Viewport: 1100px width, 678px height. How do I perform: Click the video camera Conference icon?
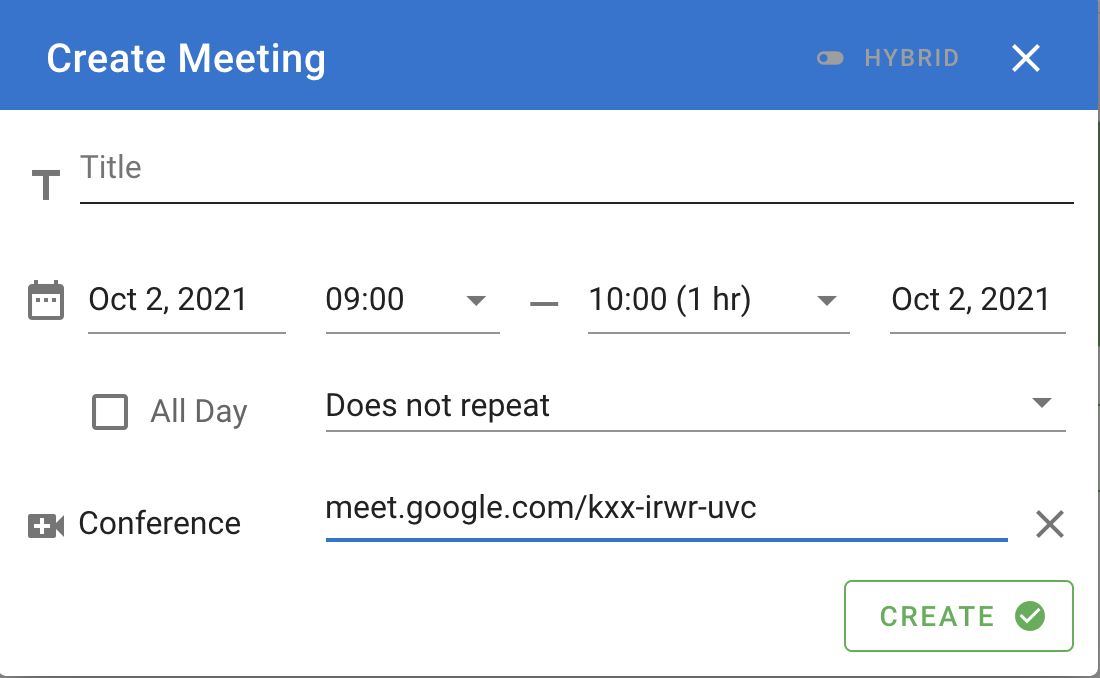tap(46, 525)
